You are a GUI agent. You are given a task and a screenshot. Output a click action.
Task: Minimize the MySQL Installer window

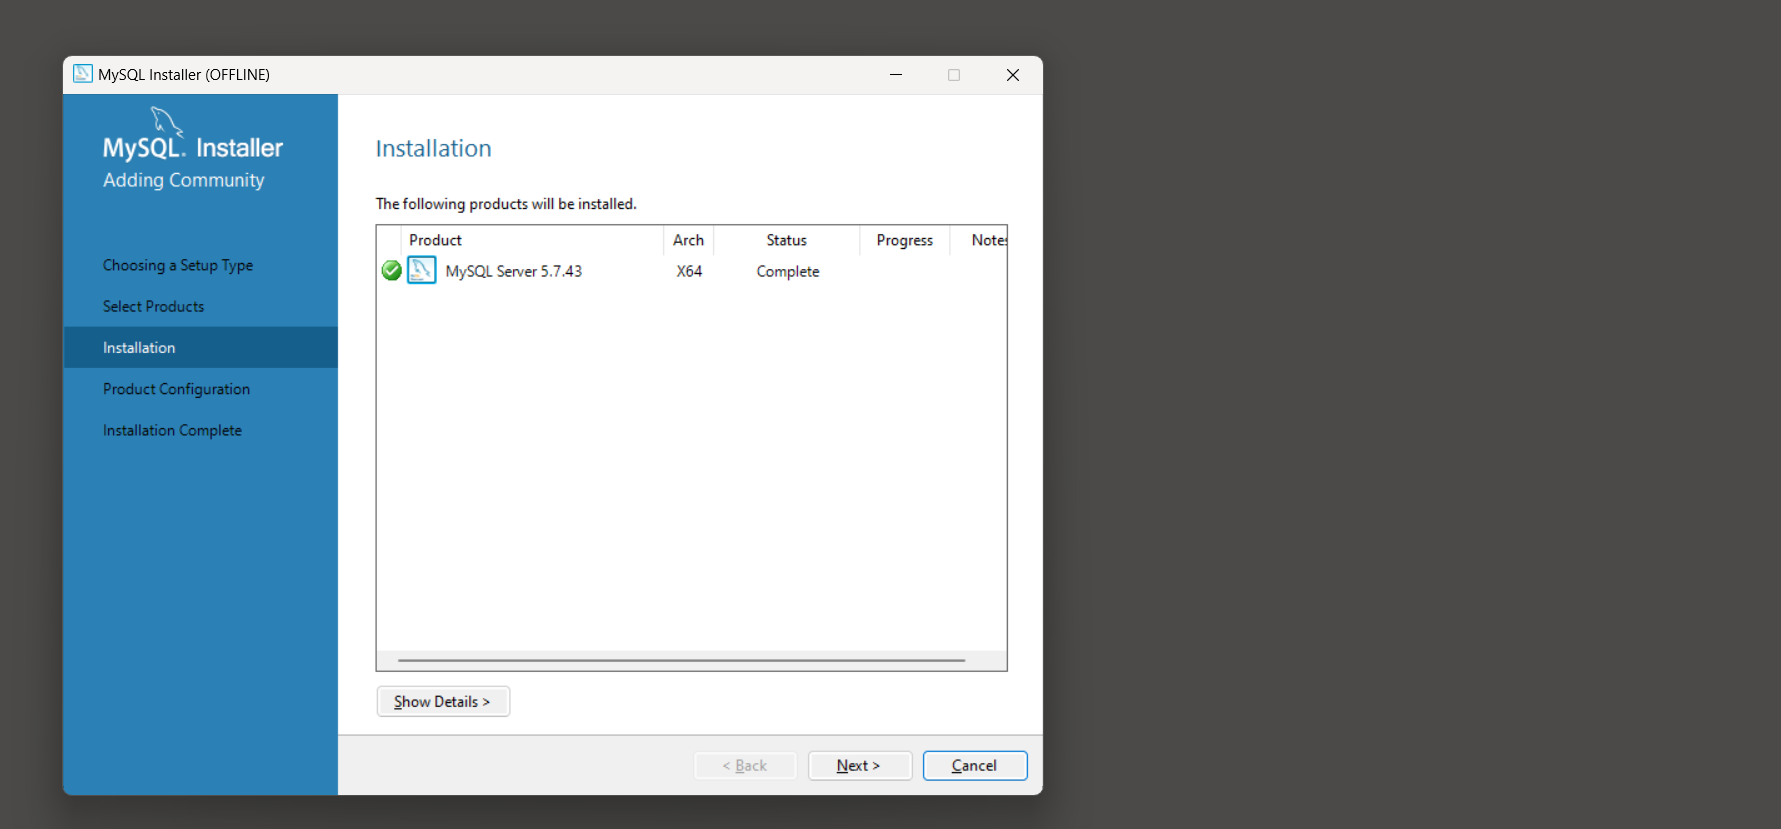[x=896, y=75]
